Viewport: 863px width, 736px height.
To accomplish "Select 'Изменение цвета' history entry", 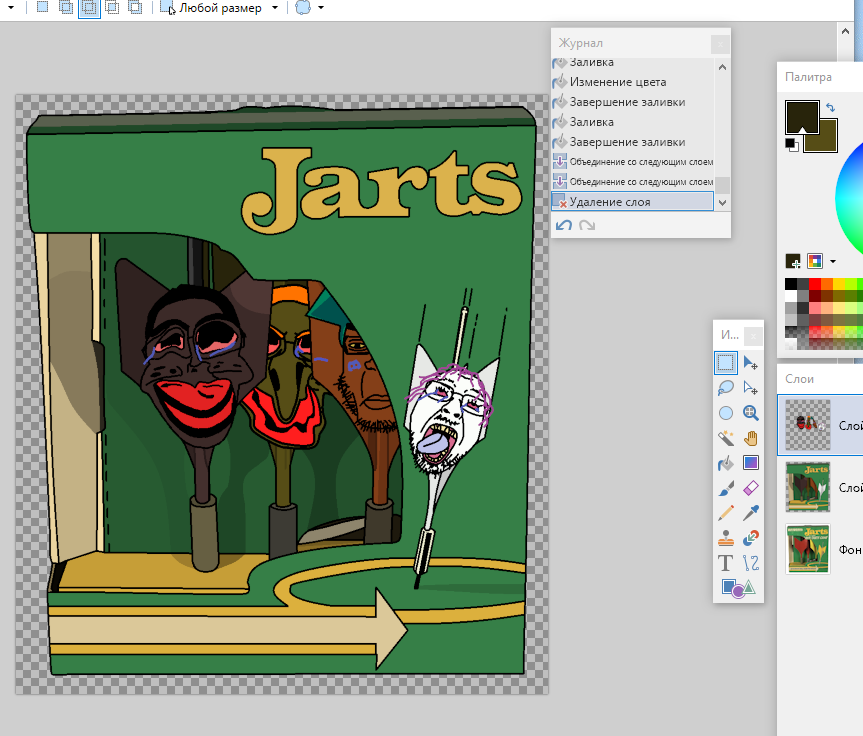I will [617, 82].
